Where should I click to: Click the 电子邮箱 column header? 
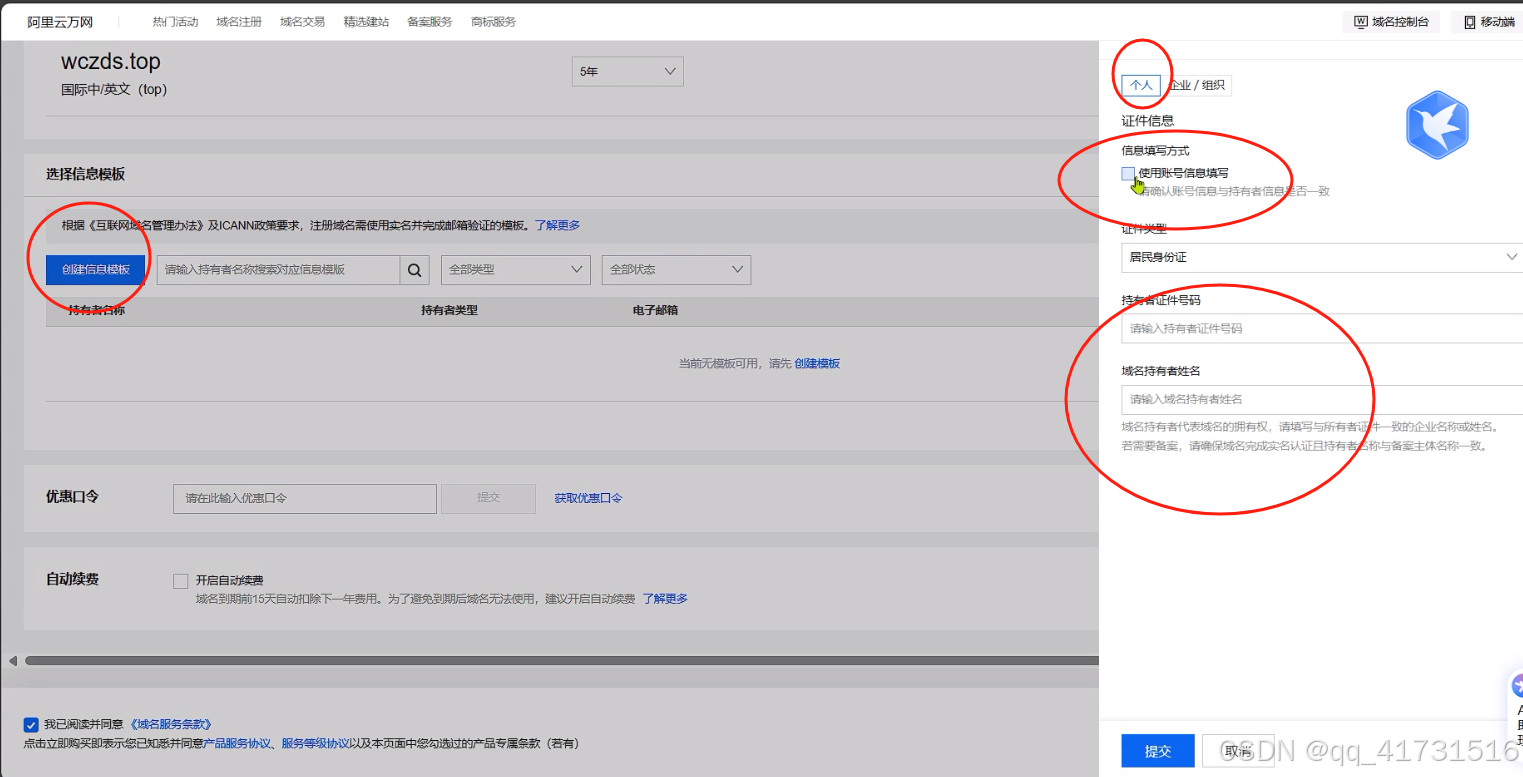(656, 311)
